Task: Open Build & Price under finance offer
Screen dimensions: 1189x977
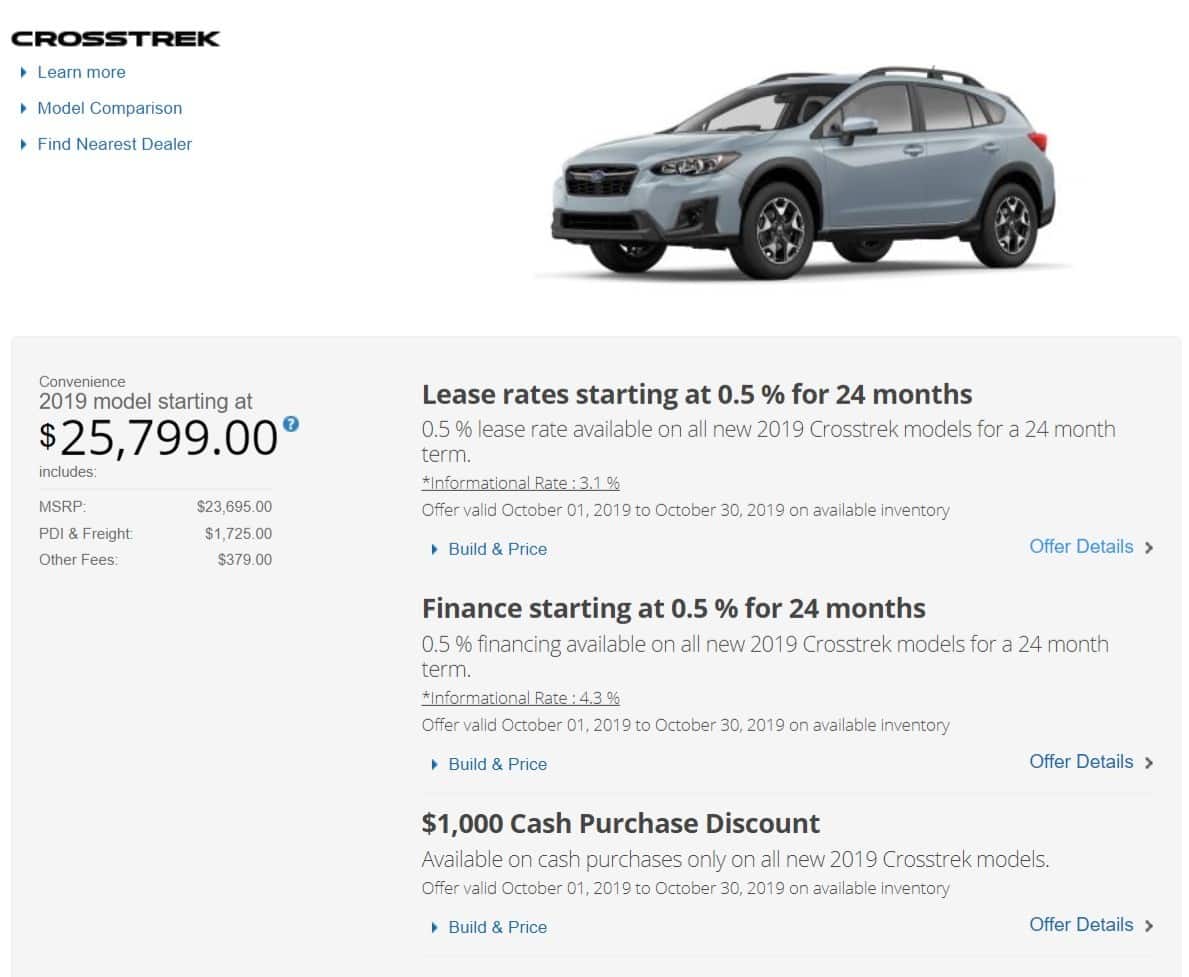Action: pos(497,764)
